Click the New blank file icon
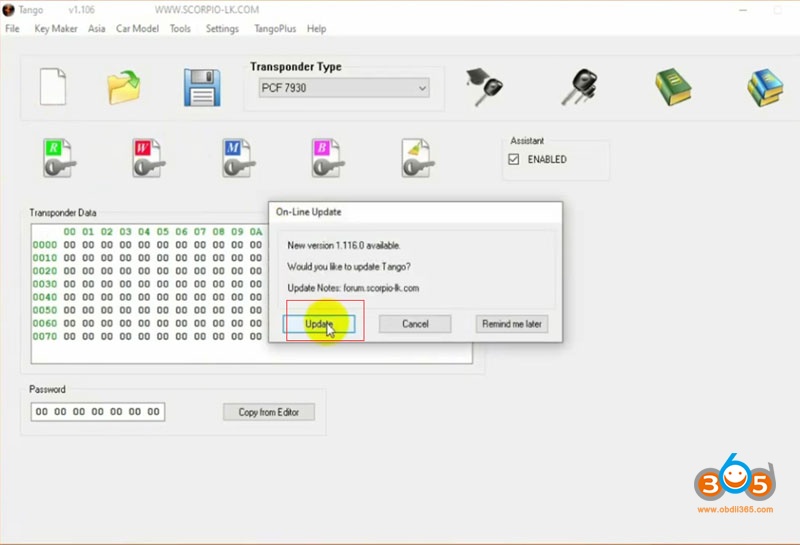 [53, 87]
